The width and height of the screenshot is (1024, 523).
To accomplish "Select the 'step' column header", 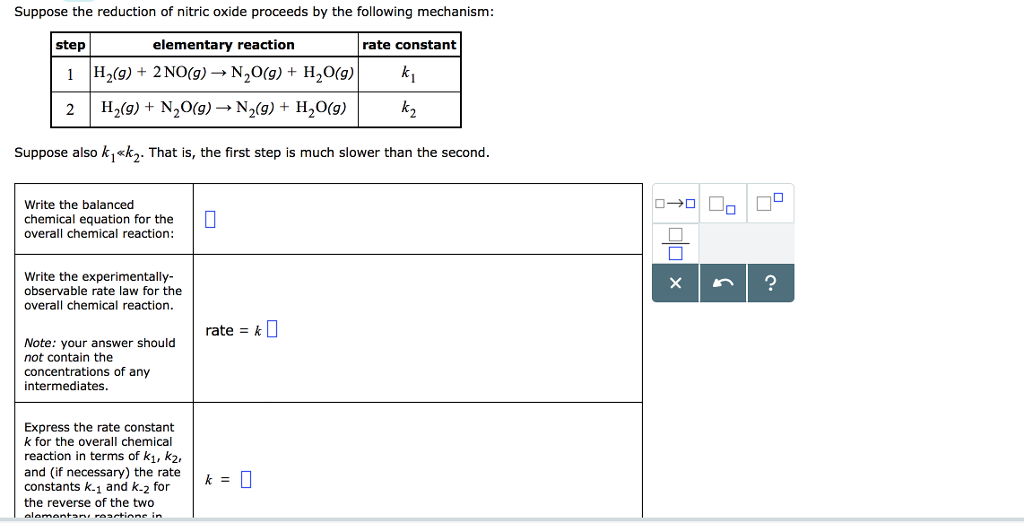I will point(70,44).
